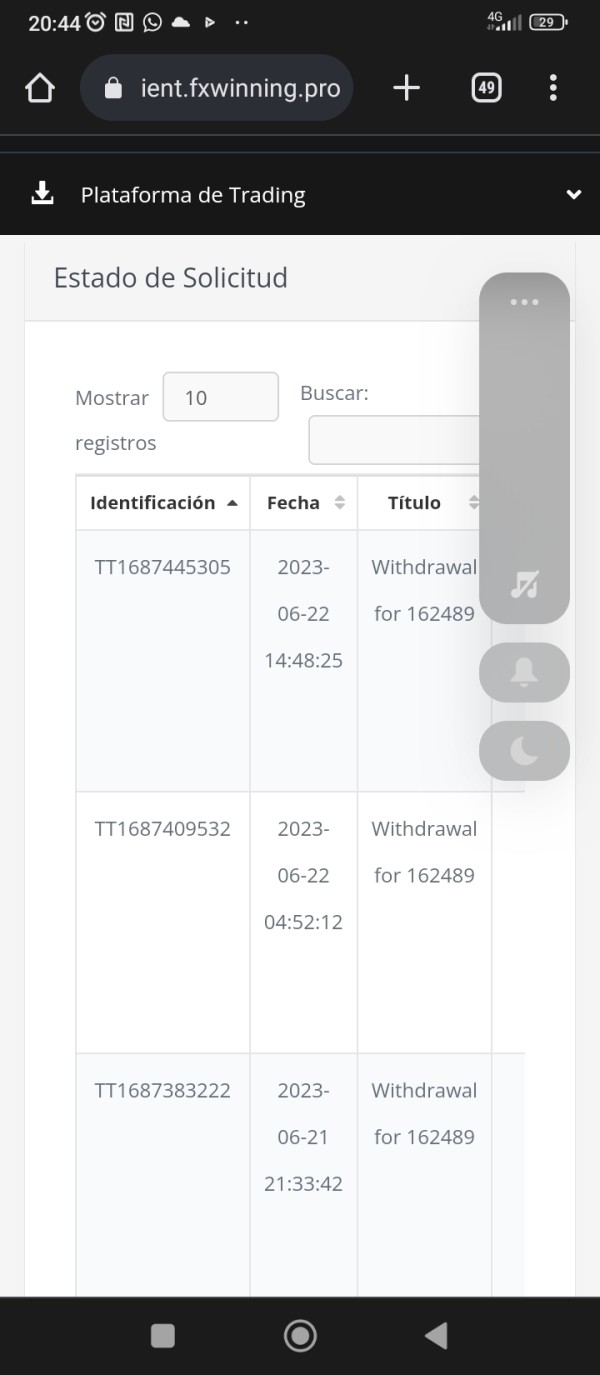This screenshot has width=600, height=1375.
Task: Sort table by Identificación column
Action: click(163, 503)
